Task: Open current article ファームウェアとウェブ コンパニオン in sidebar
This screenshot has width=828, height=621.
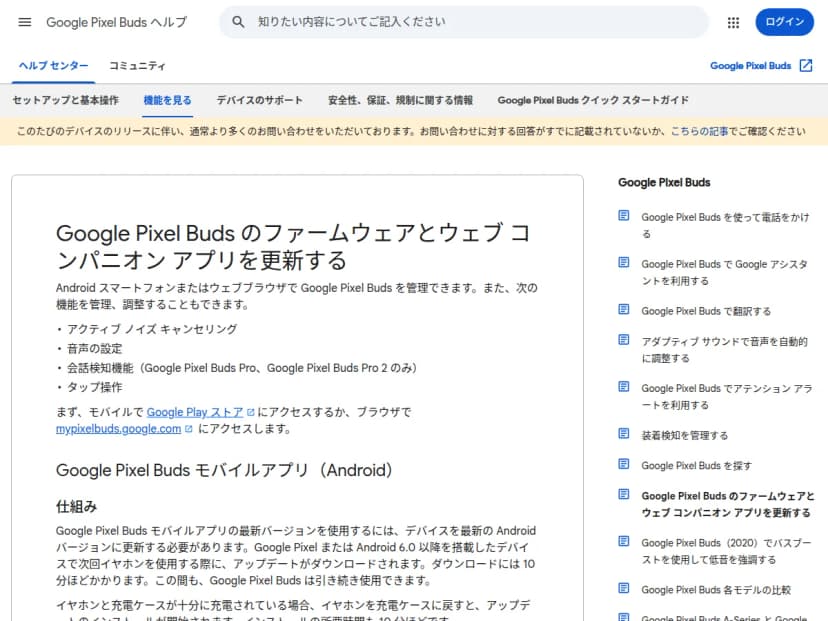Action: (728, 504)
